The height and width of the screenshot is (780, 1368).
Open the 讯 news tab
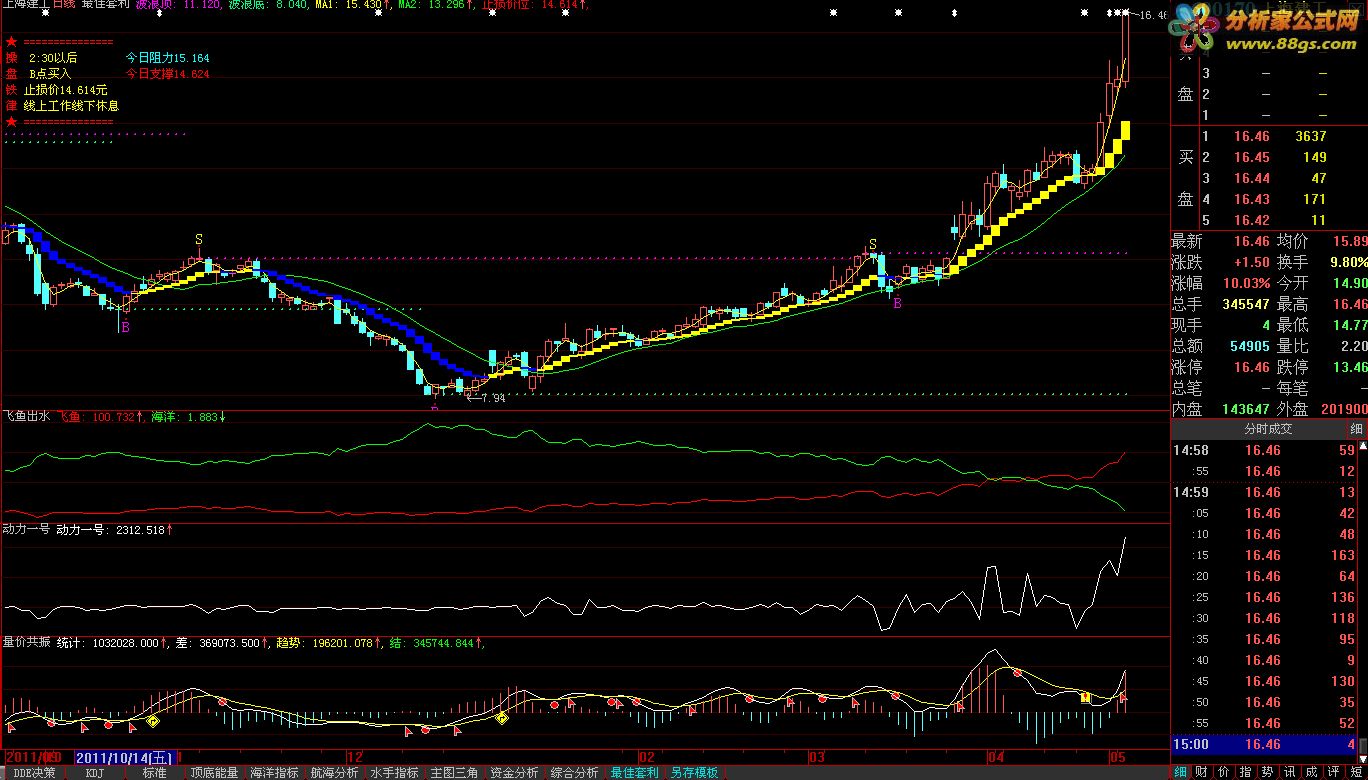(1290, 772)
